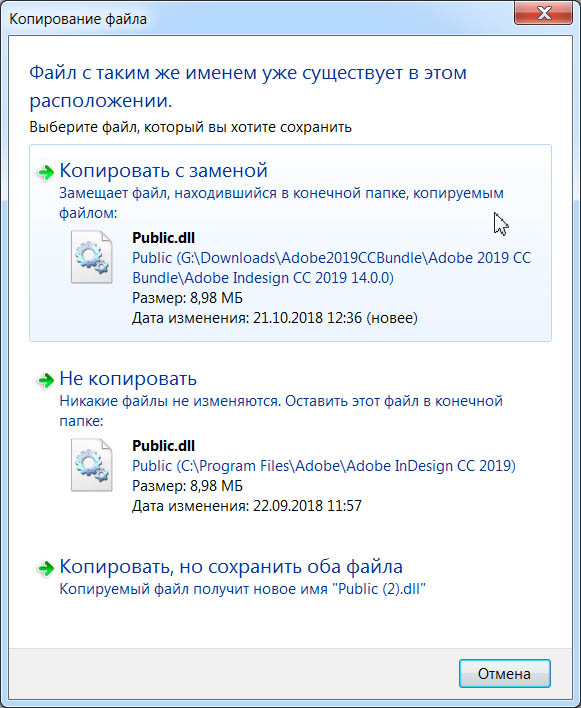
Task: Choose Копировать, но сохранить оба файла
Action: [231, 566]
